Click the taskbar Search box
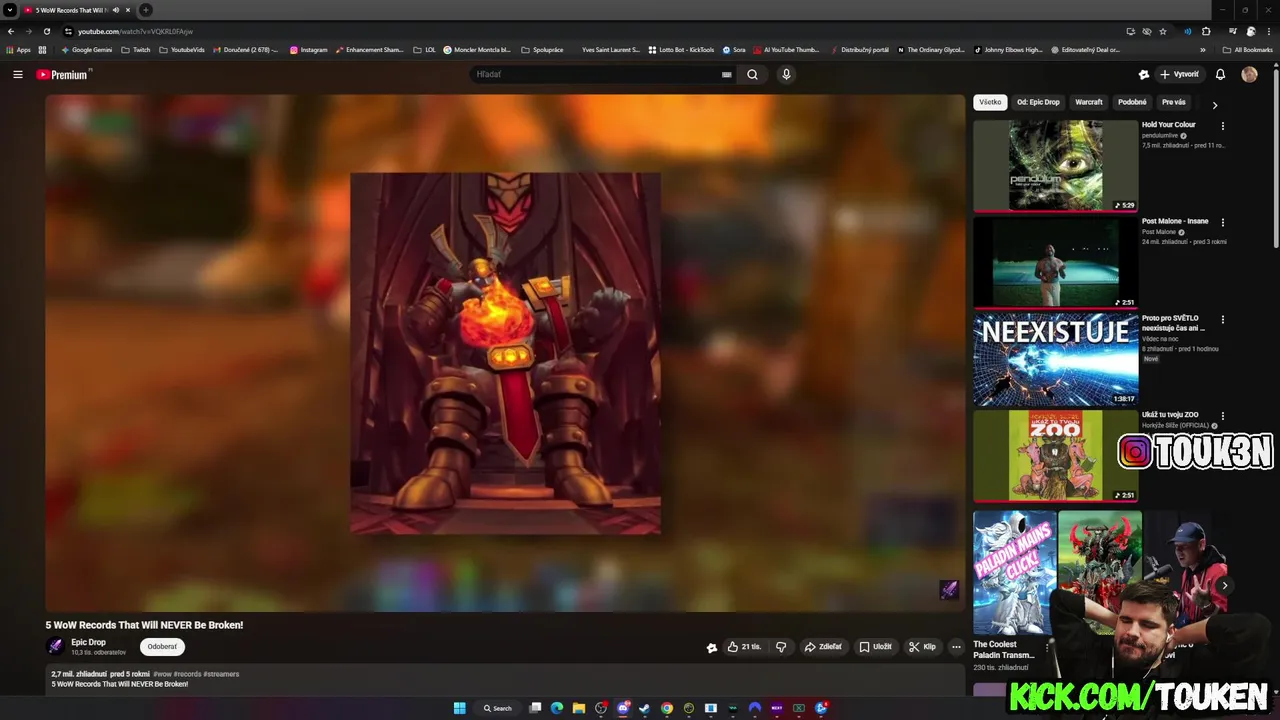 tap(498, 708)
